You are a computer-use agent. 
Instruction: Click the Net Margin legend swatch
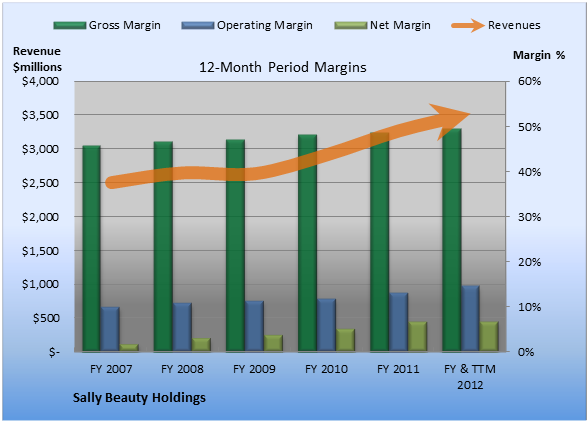pos(351,26)
